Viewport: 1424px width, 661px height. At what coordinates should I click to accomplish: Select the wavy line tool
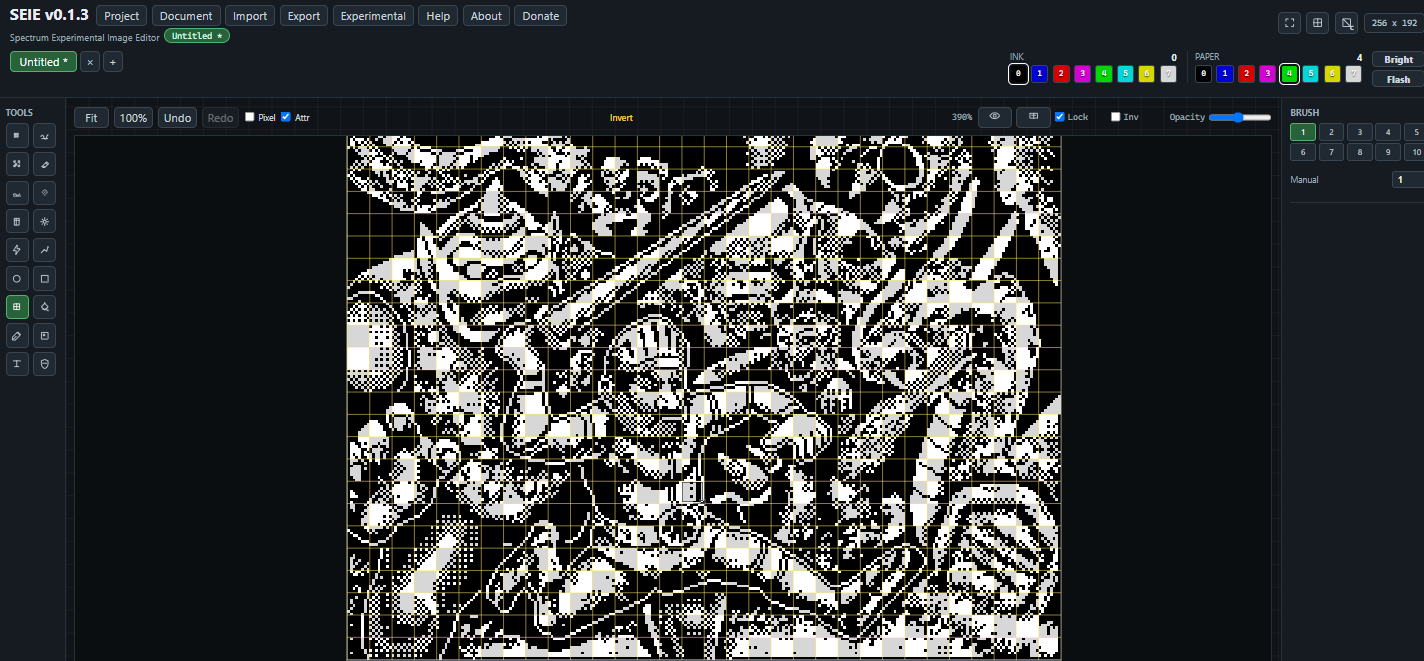17,193
